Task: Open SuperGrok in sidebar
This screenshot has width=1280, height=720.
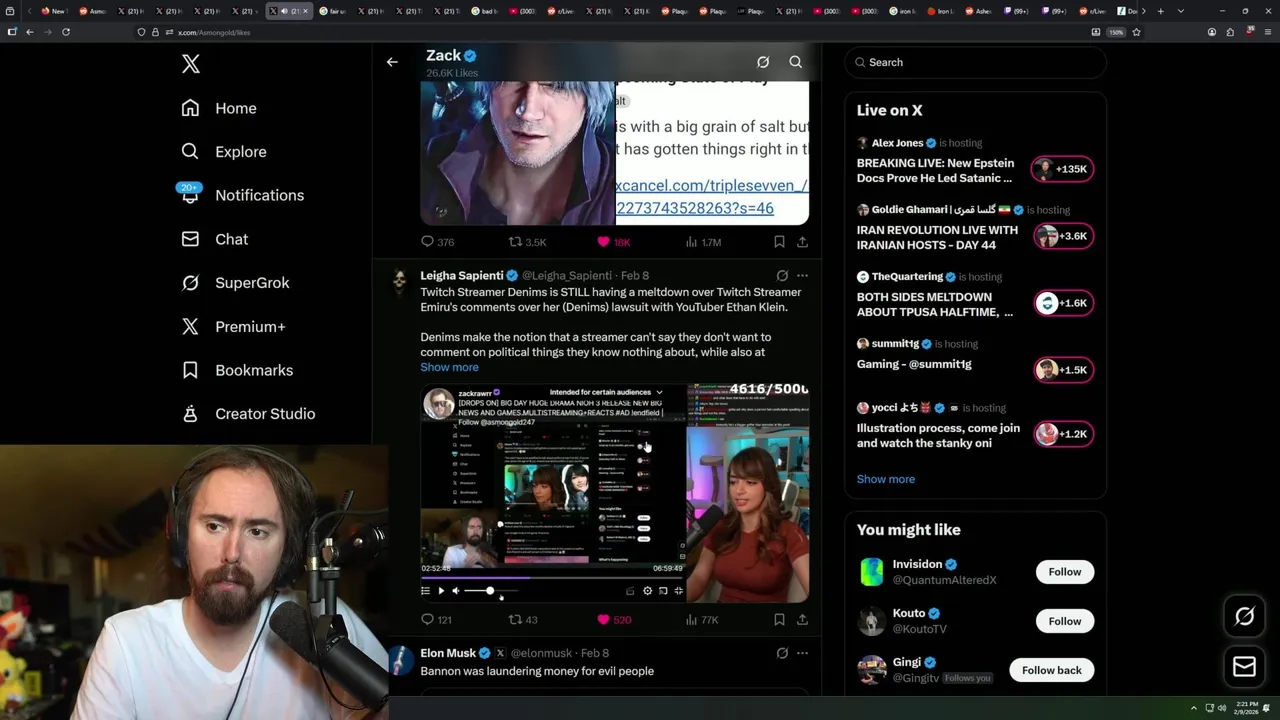Action: [235, 283]
